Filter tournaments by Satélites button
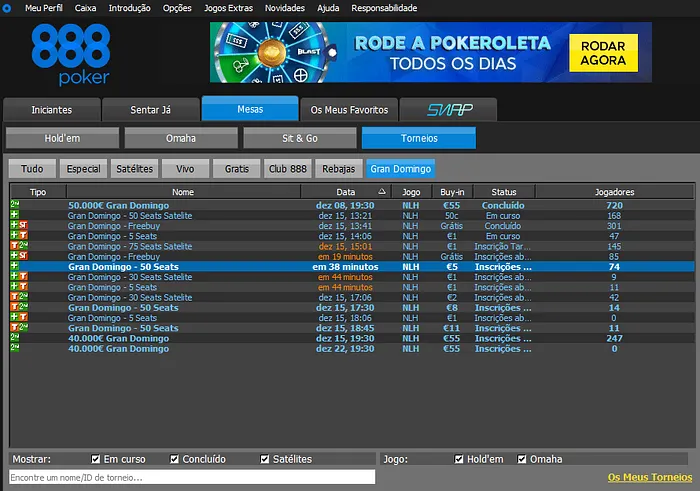The height and width of the screenshot is (491, 700). (134, 169)
